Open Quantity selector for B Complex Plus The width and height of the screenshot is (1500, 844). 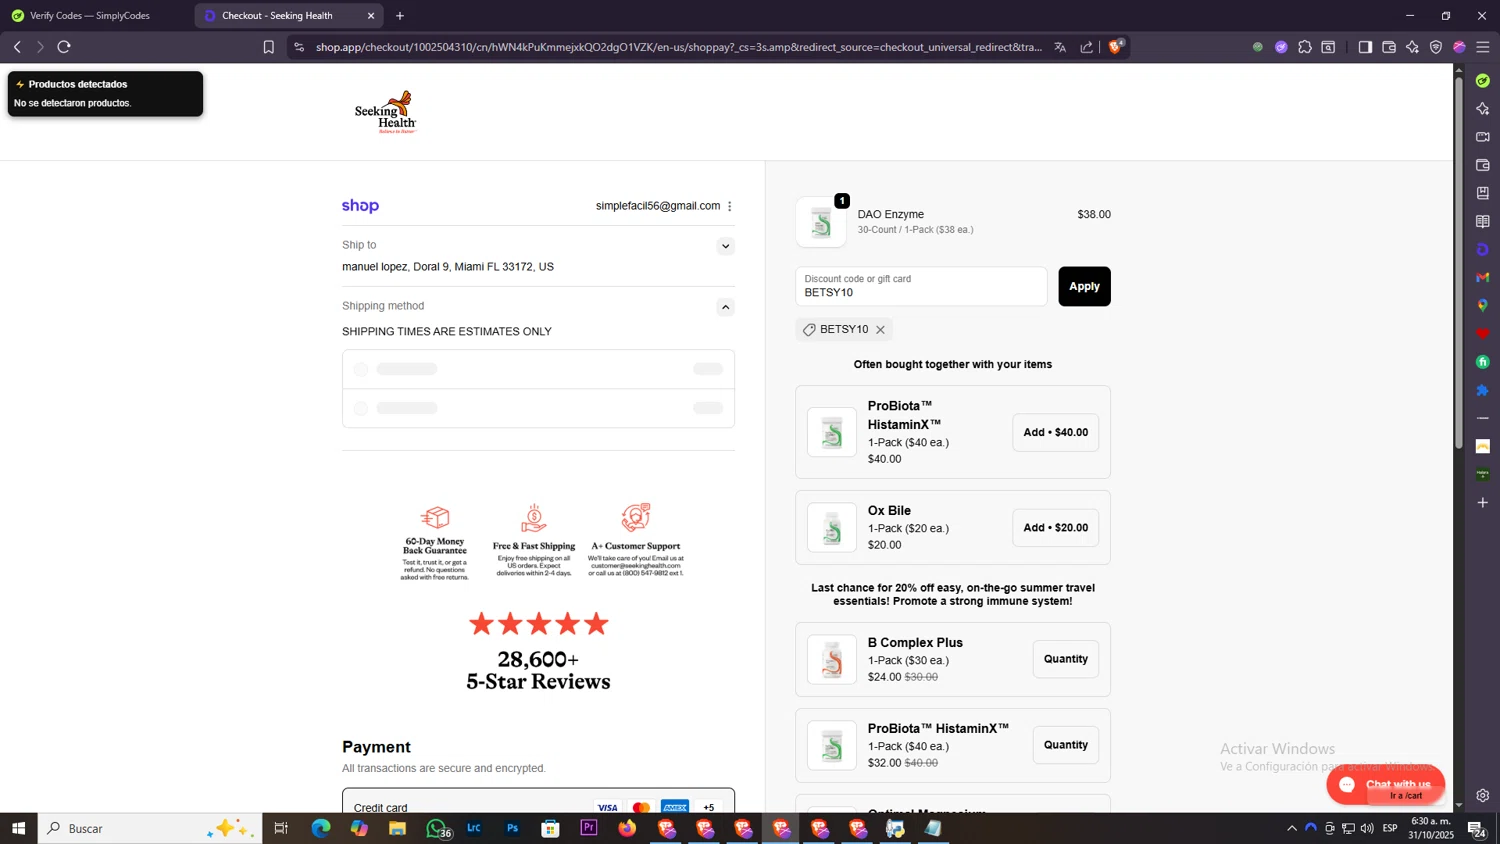click(x=1066, y=659)
